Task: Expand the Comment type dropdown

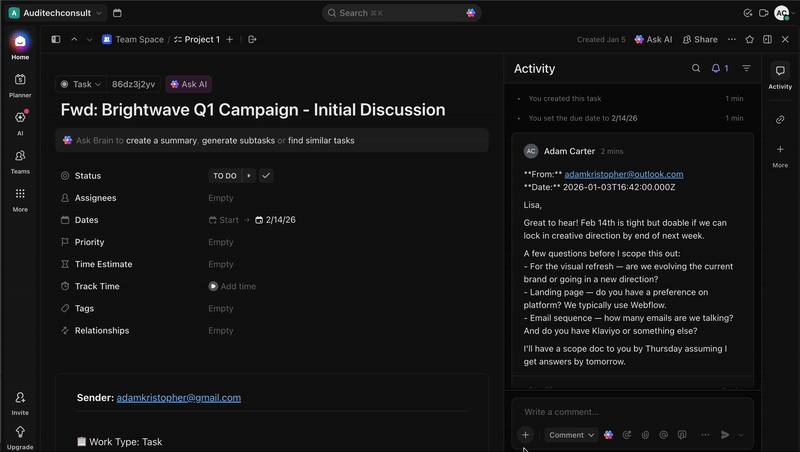Action: pos(572,435)
